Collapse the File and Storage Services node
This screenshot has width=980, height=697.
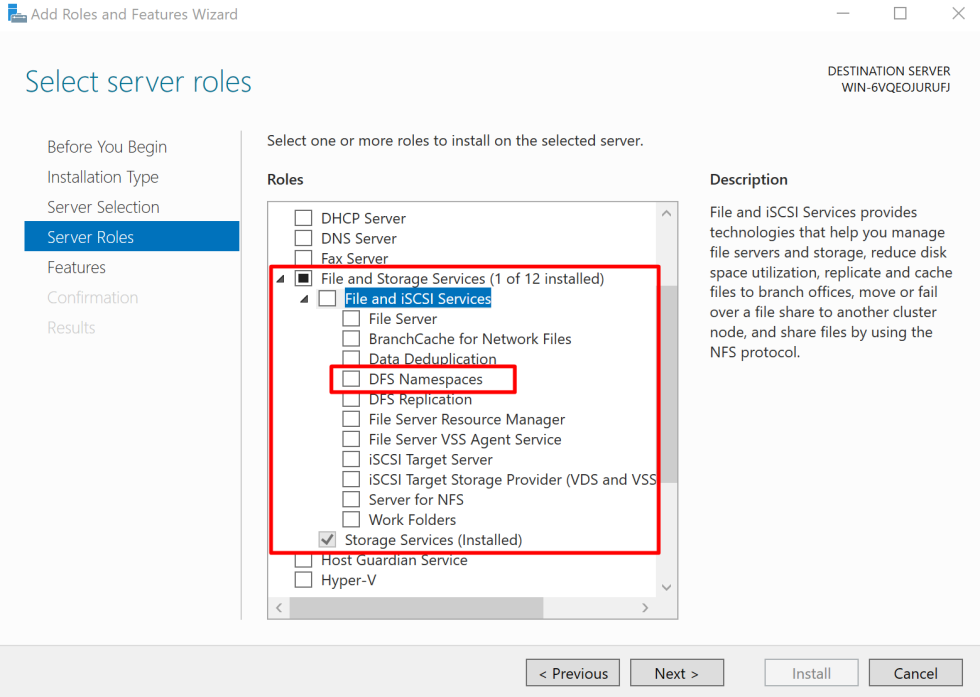[281, 278]
